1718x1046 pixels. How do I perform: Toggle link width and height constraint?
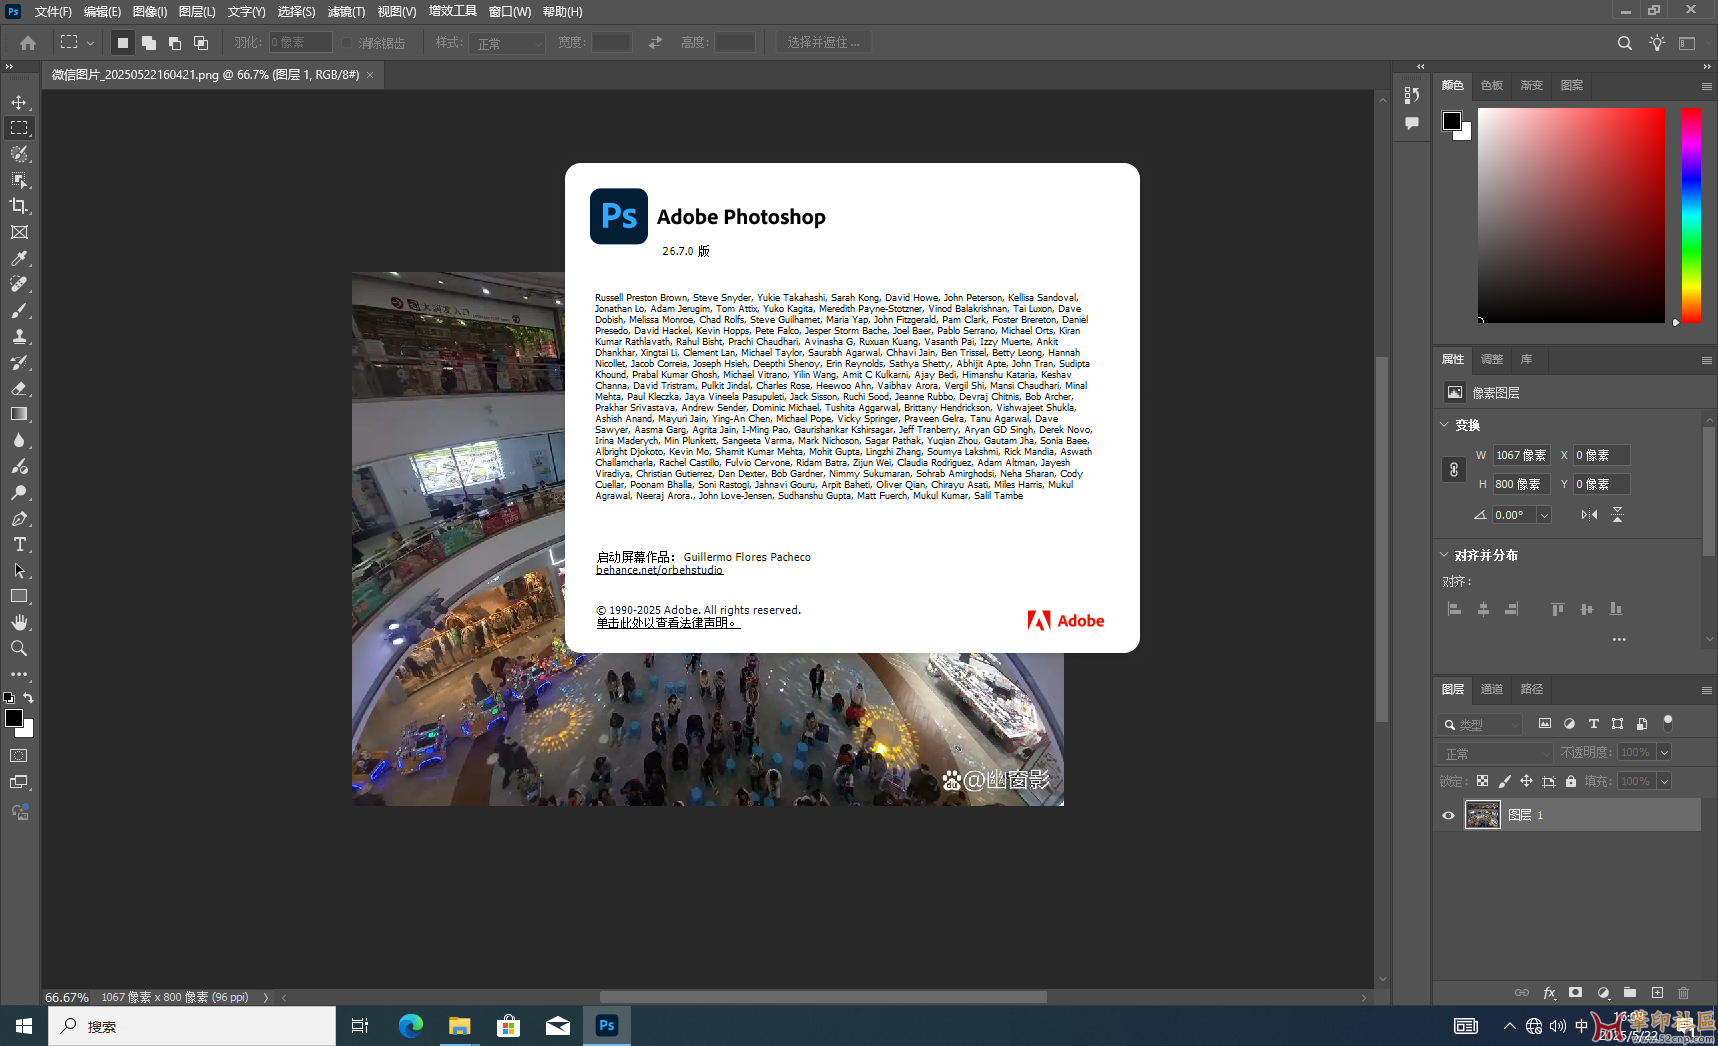coord(1454,469)
